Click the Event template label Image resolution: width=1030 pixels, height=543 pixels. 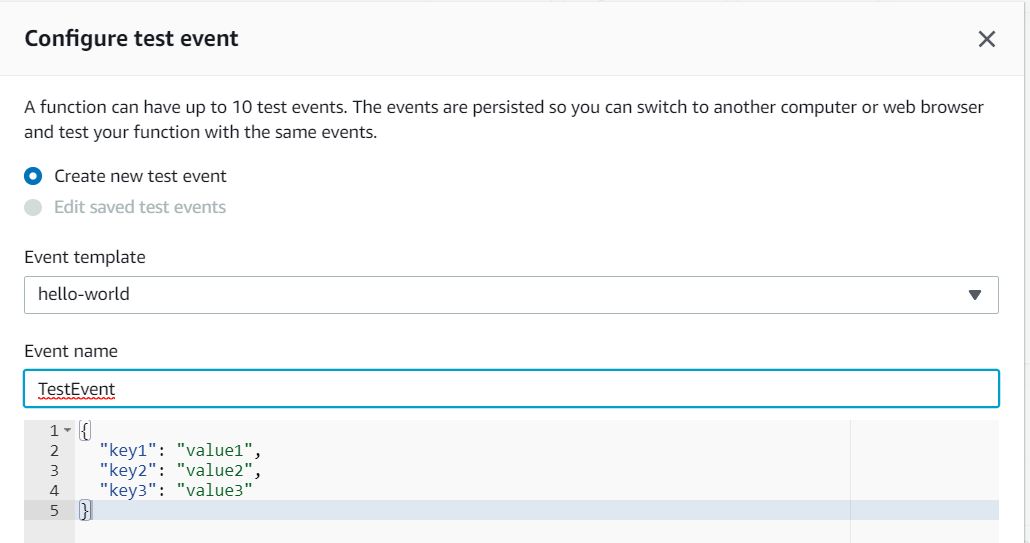(x=85, y=257)
